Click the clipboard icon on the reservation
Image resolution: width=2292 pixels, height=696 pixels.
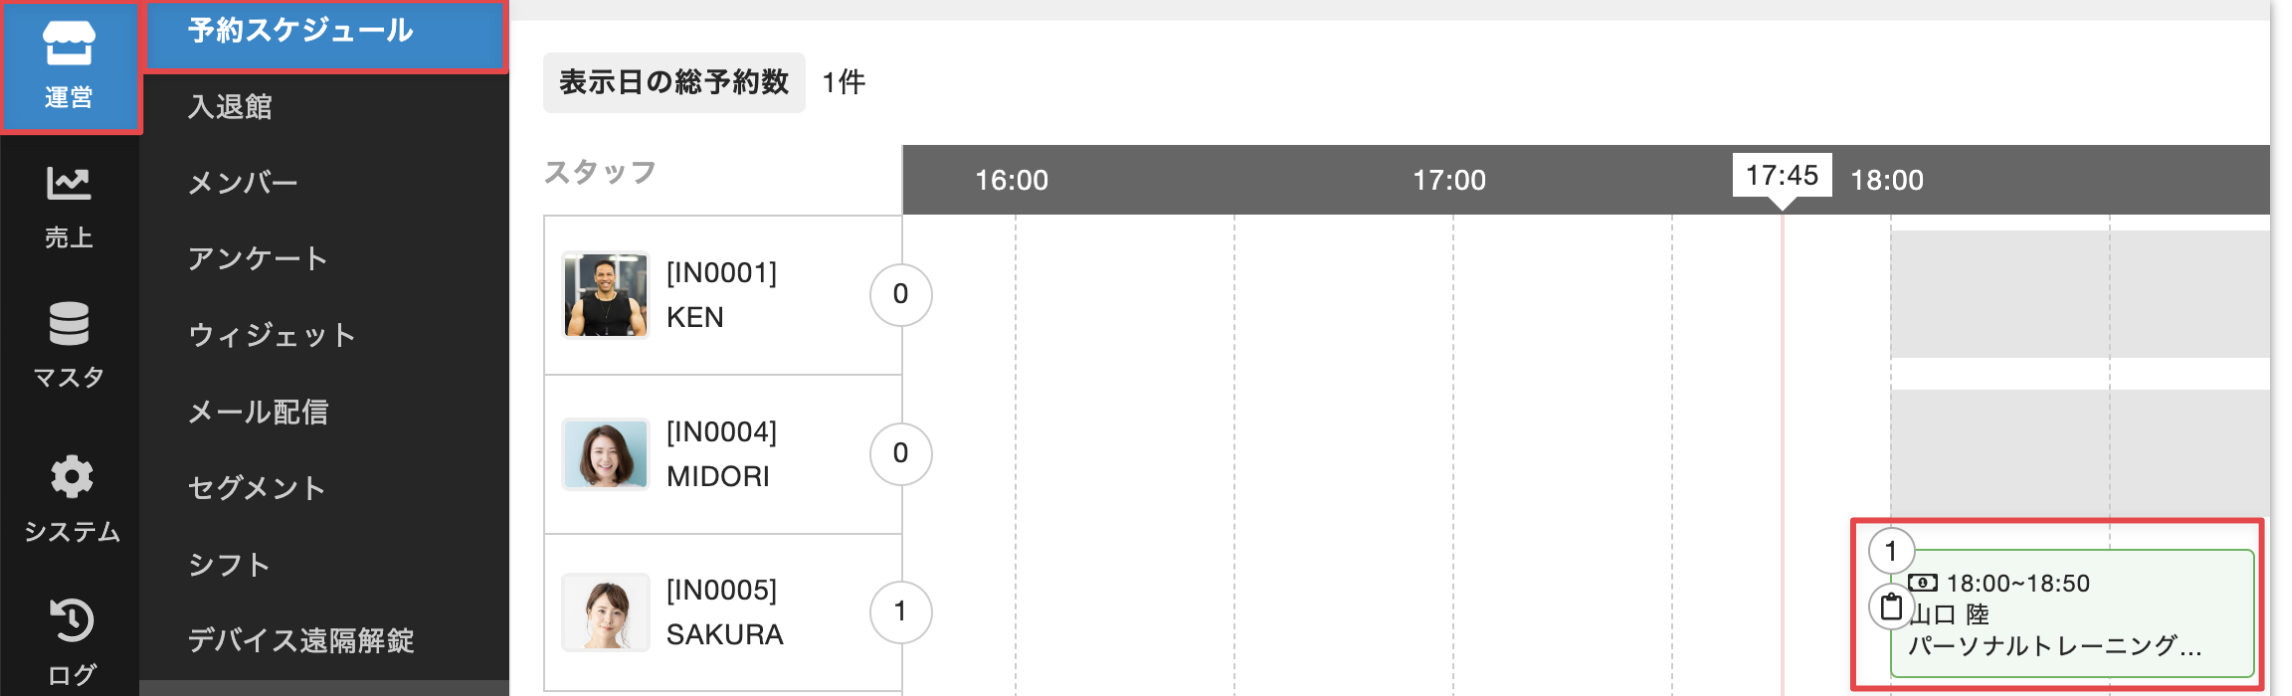[1891, 607]
